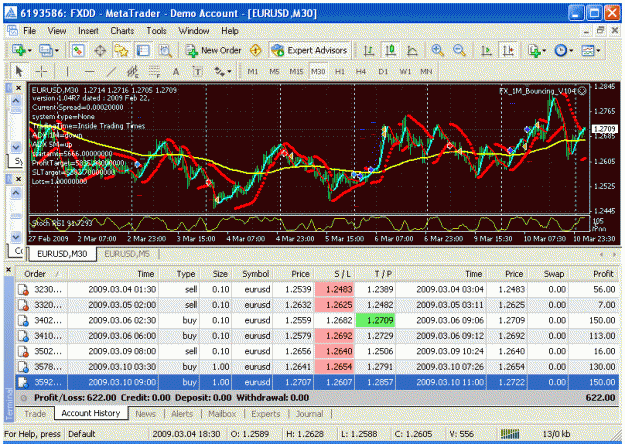
Task: Click the Zoom Out magnifier icon
Action: click(x=460, y=51)
